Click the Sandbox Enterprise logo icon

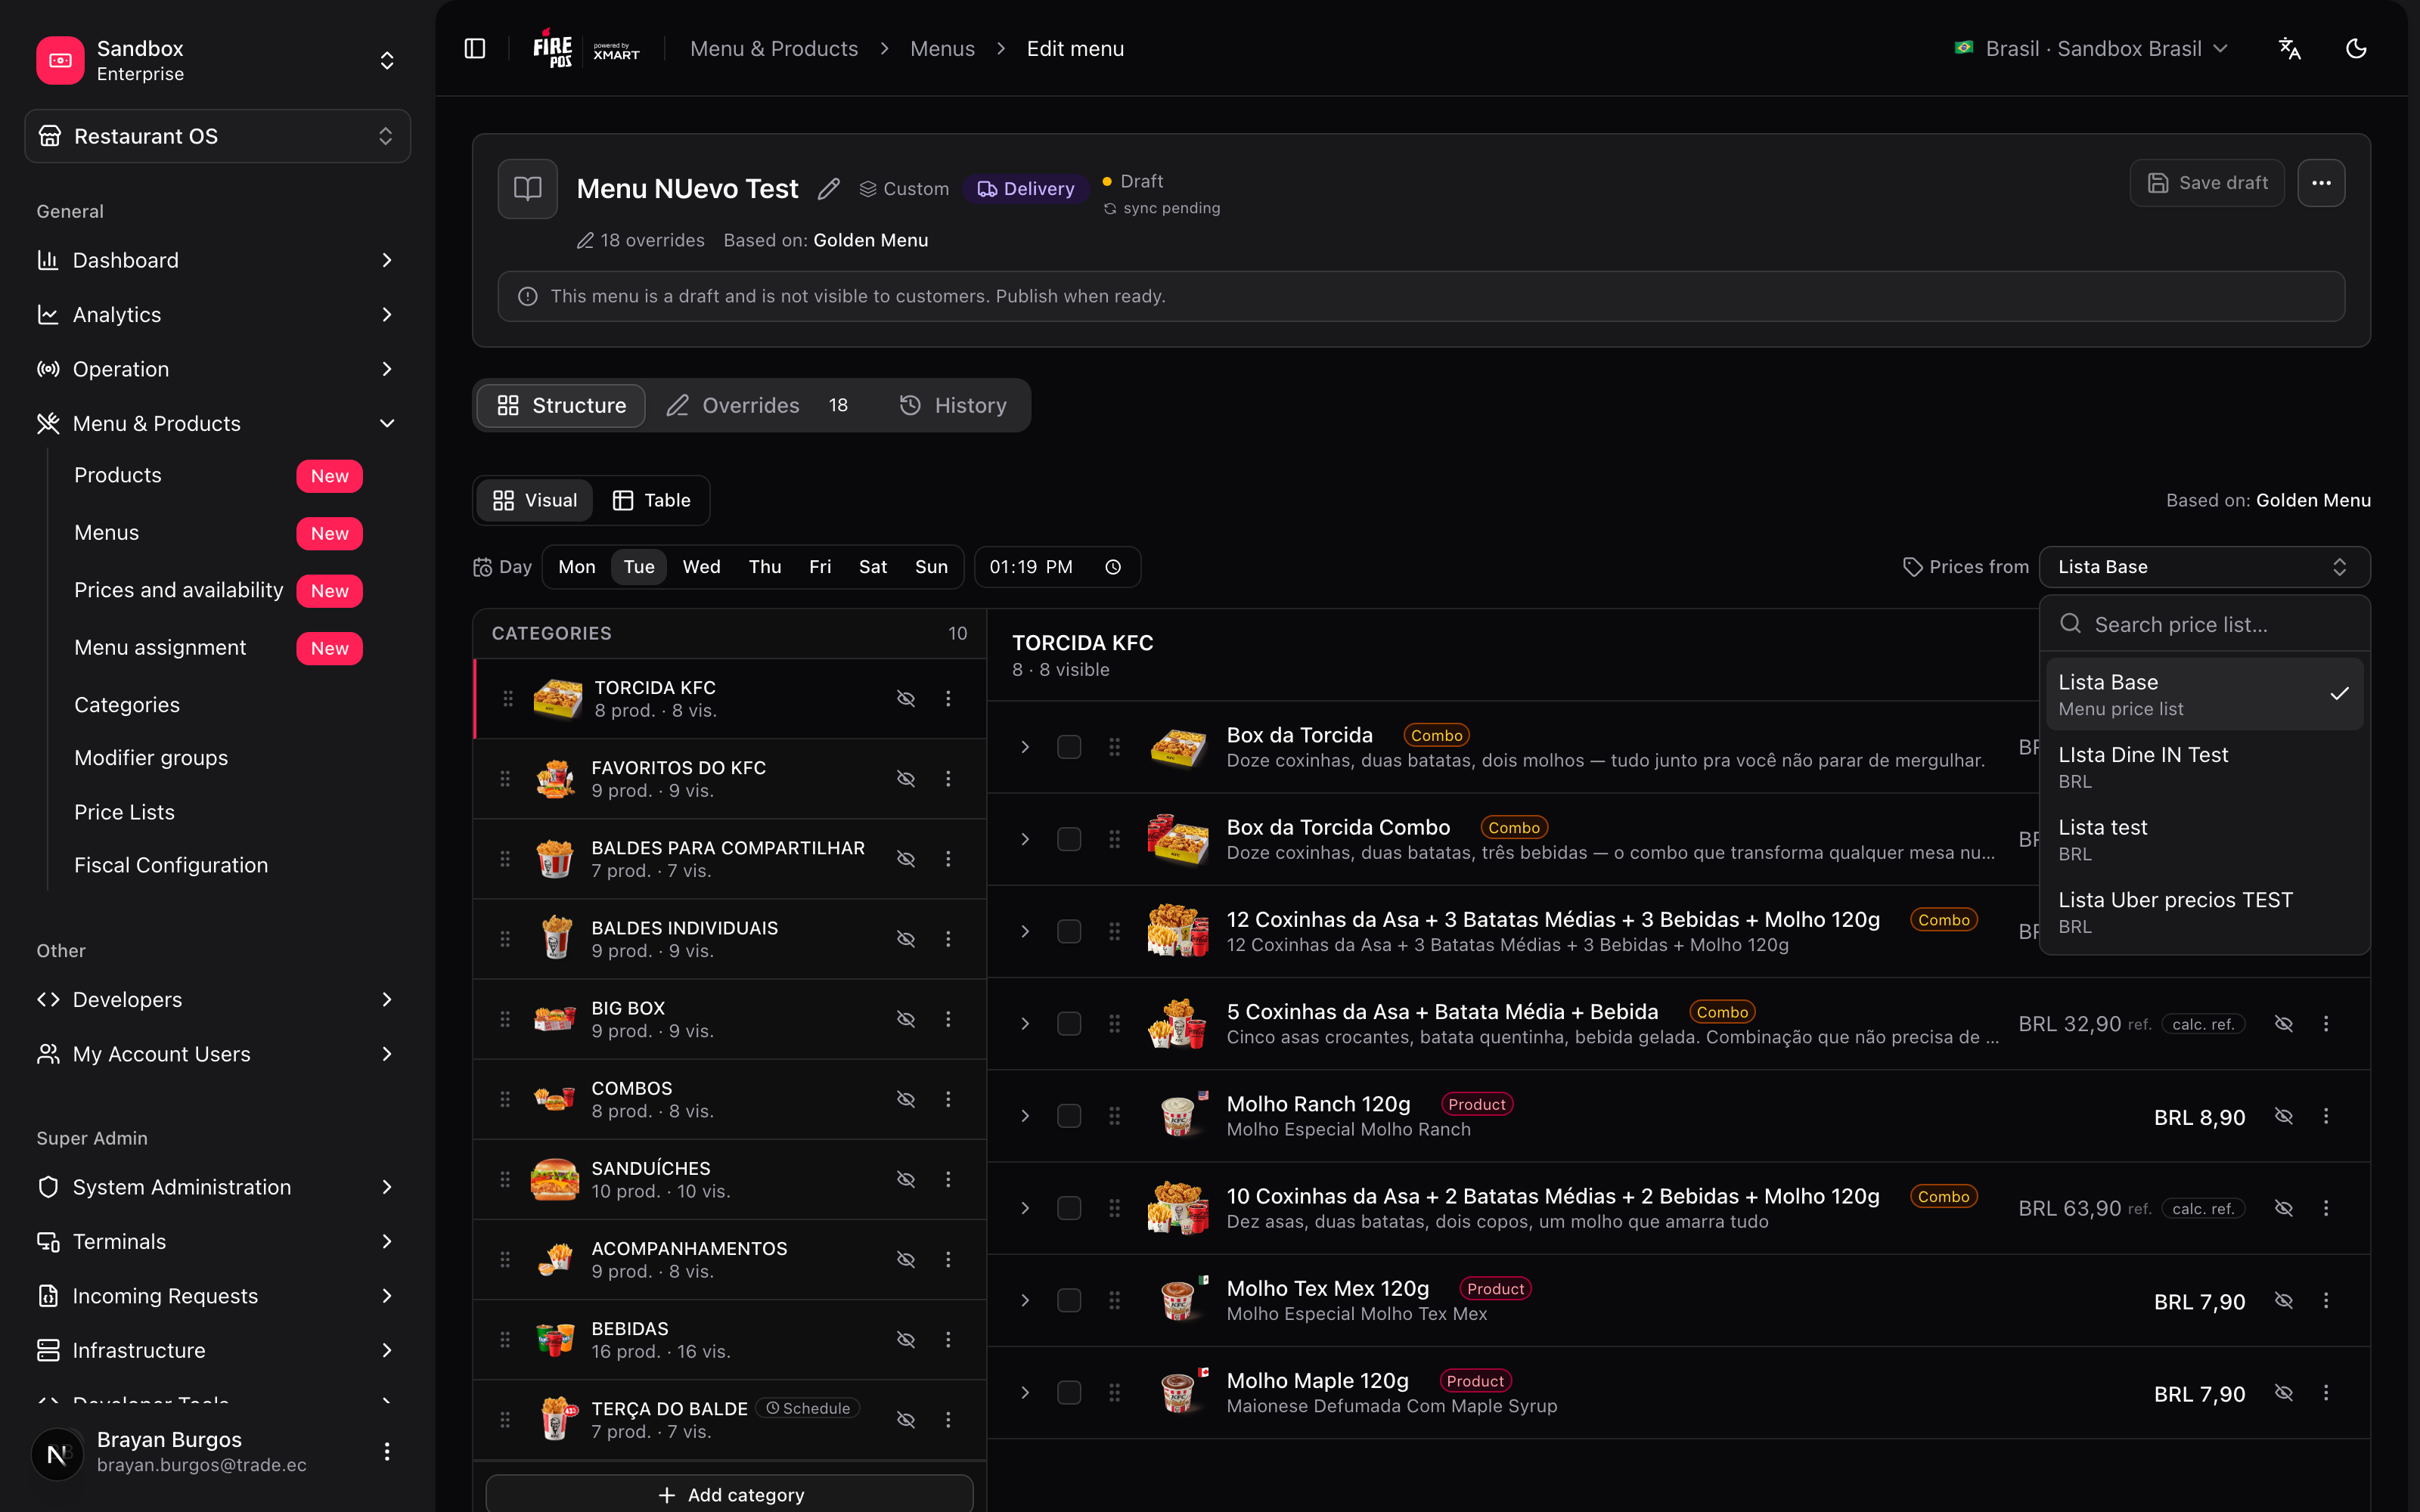pyautogui.click(x=60, y=60)
